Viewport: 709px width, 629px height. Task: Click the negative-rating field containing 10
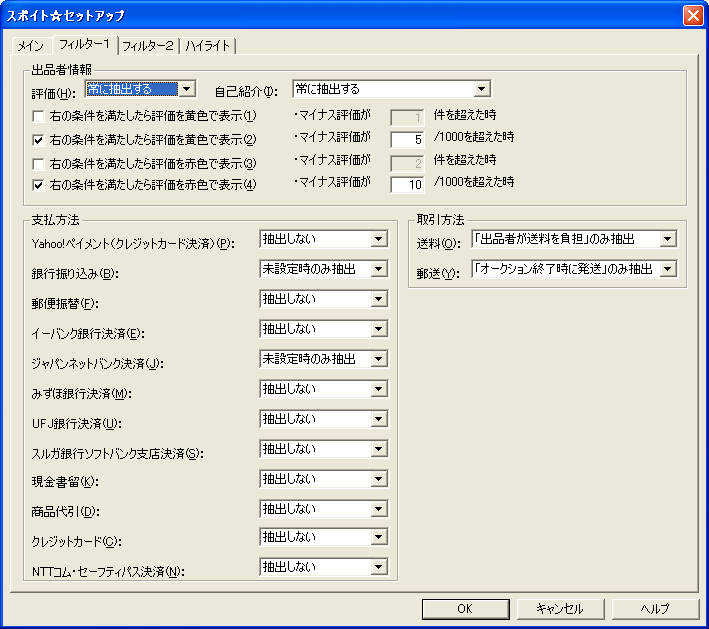pos(407,184)
